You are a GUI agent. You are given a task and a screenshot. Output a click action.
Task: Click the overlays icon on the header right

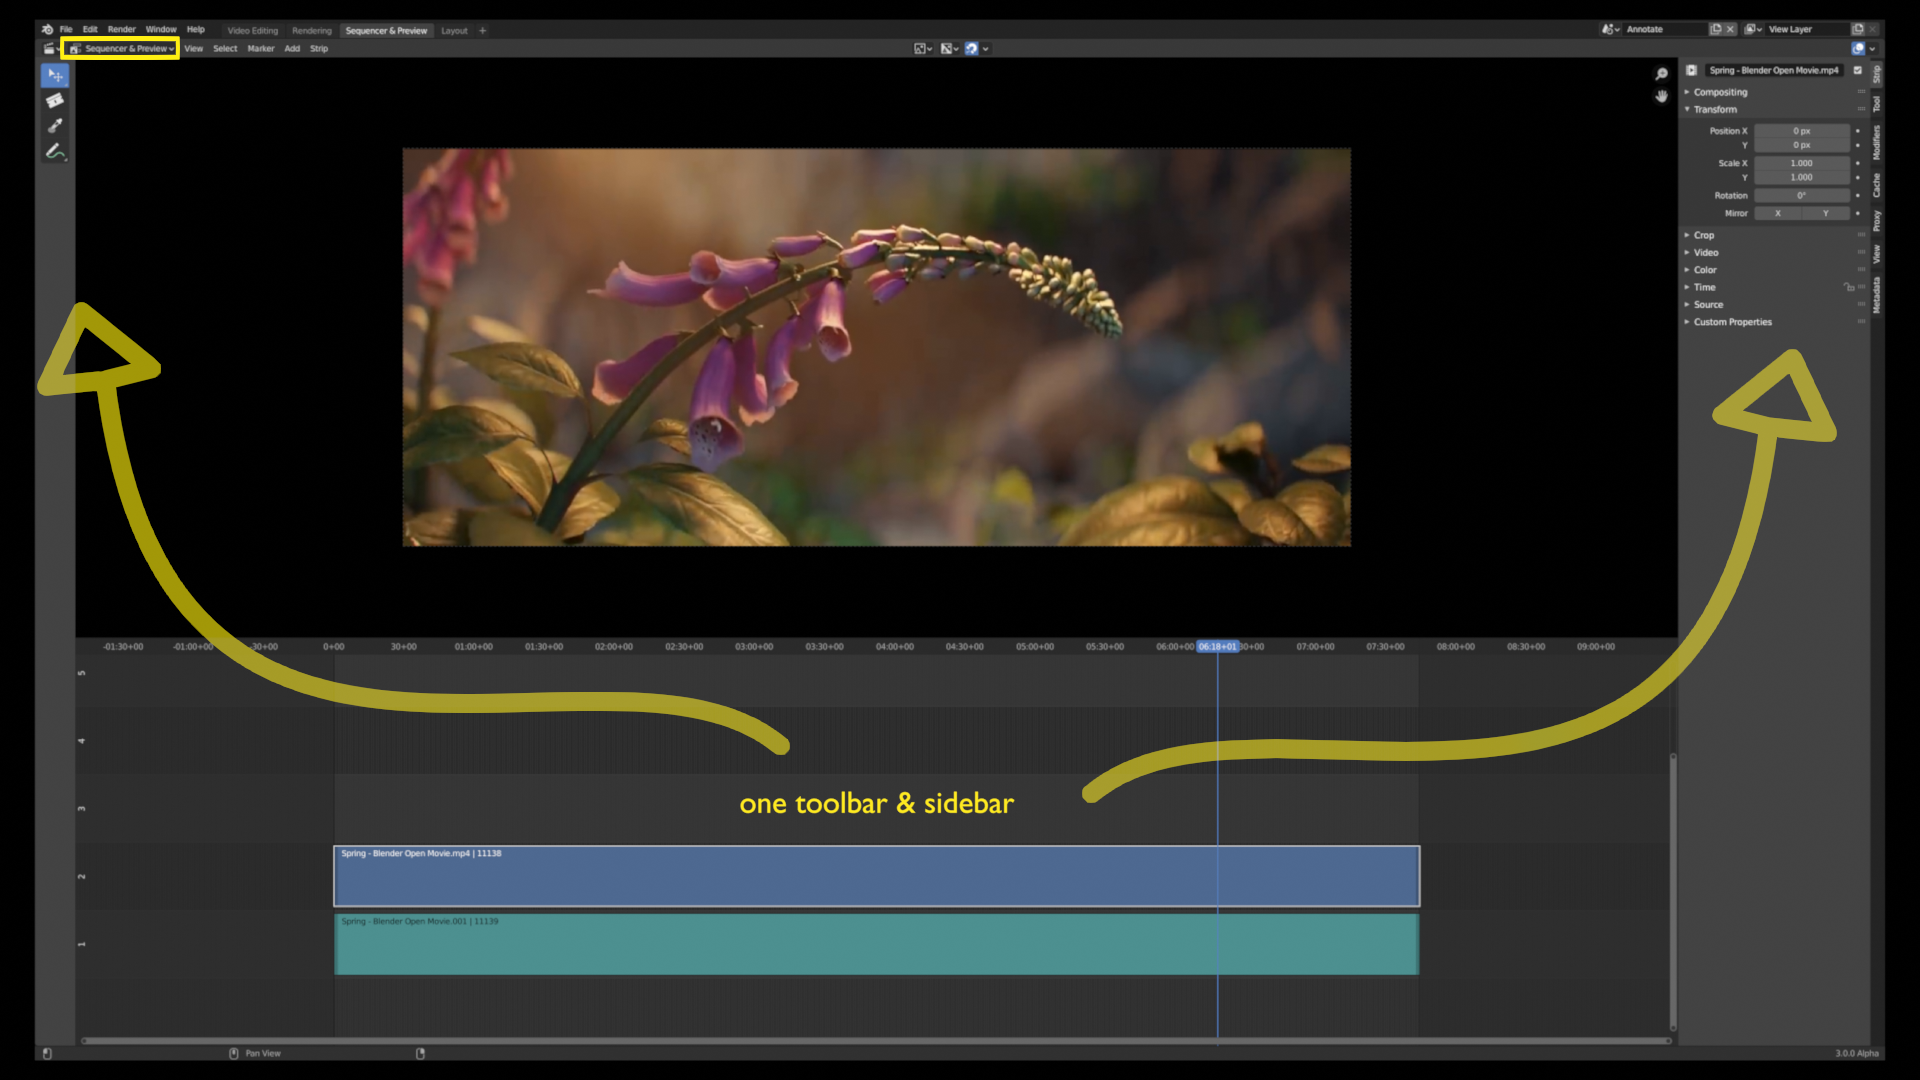(x=1857, y=48)
